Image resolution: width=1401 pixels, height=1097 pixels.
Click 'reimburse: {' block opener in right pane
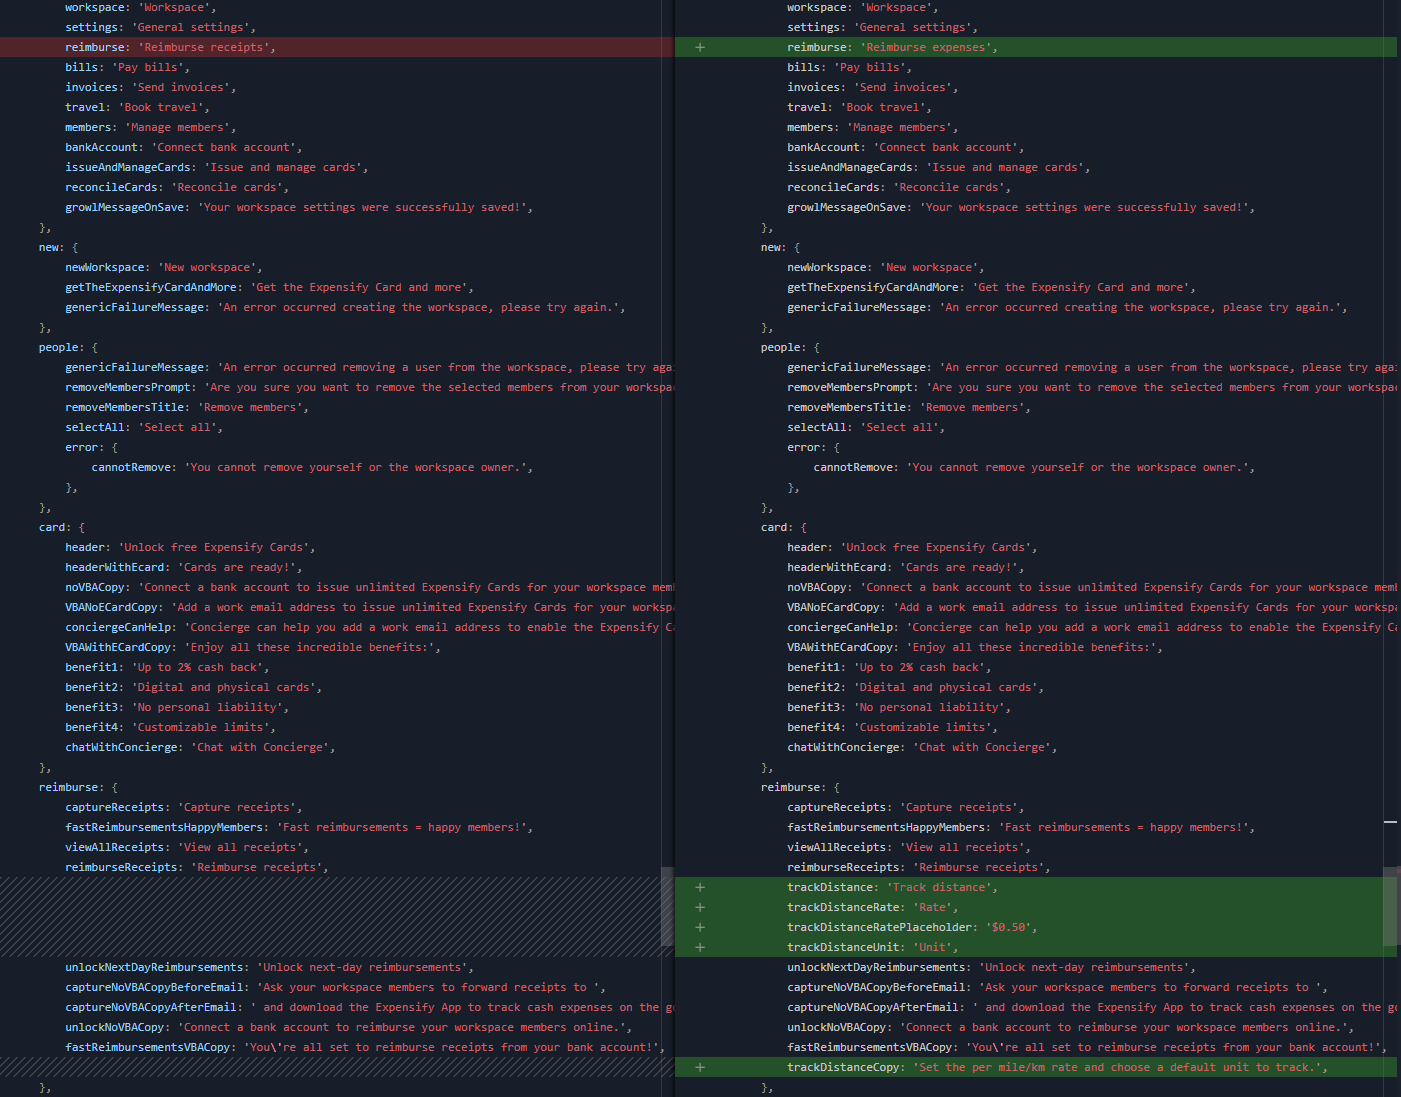point(800,787)
